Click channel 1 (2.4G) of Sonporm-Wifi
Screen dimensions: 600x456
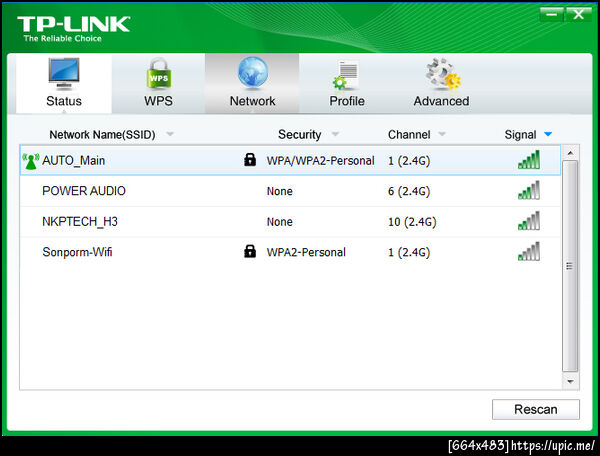409,252
